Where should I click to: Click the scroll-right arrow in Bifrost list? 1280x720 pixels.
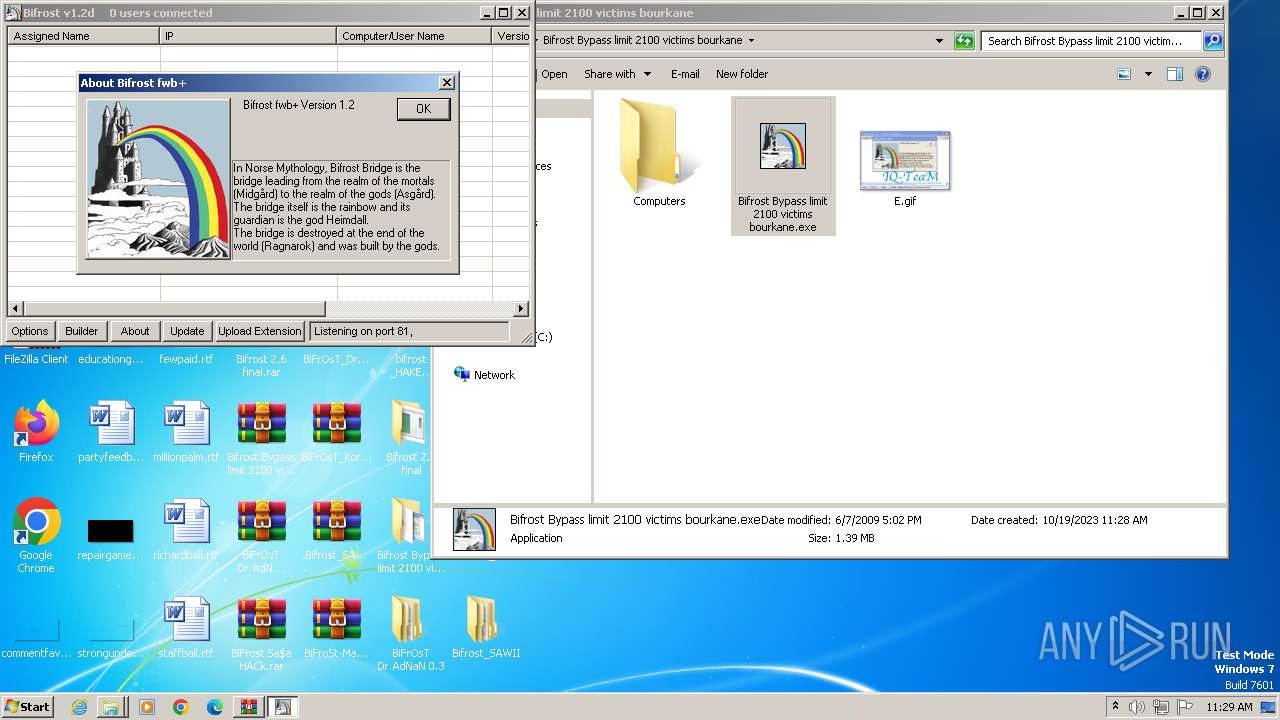click(521, 309)
